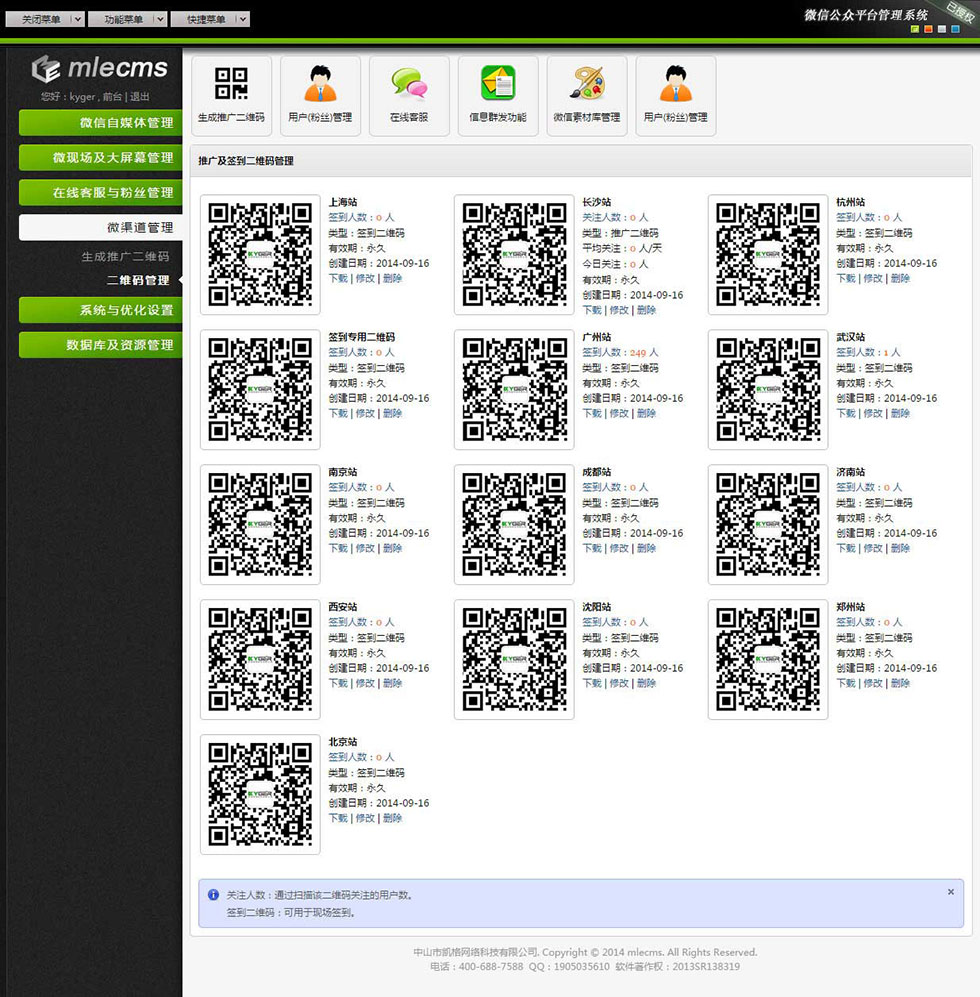Open the 郑州站 QR code image

click(768, 659)
